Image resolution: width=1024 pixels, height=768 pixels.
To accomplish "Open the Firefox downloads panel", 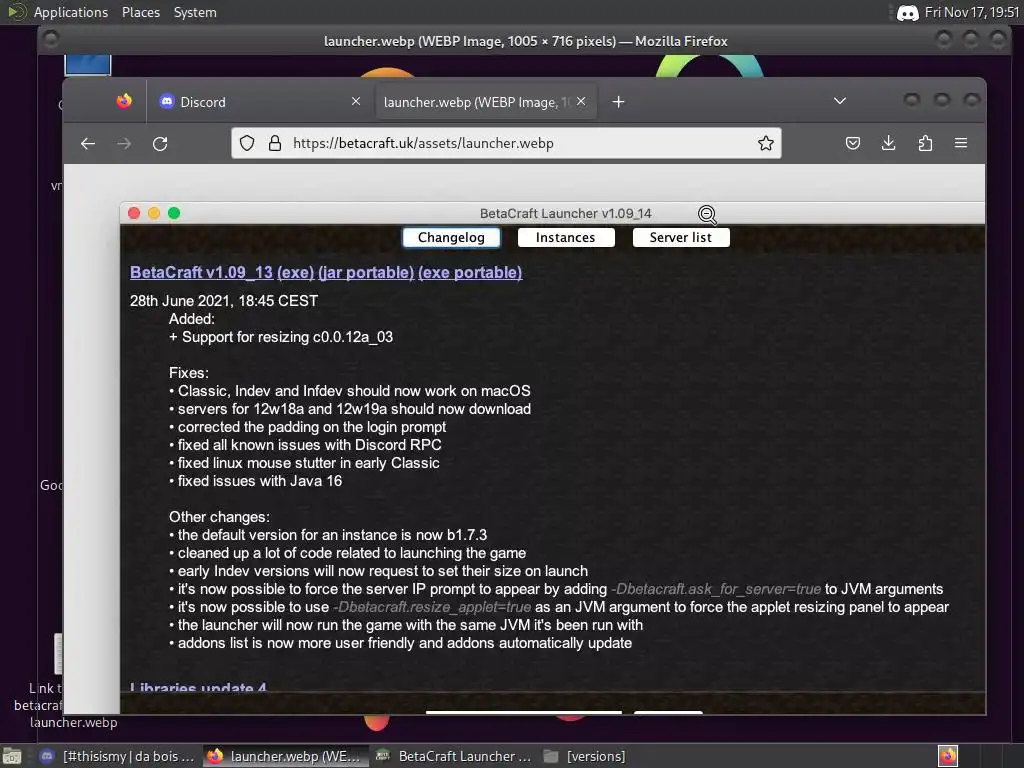I will point(888,143).
